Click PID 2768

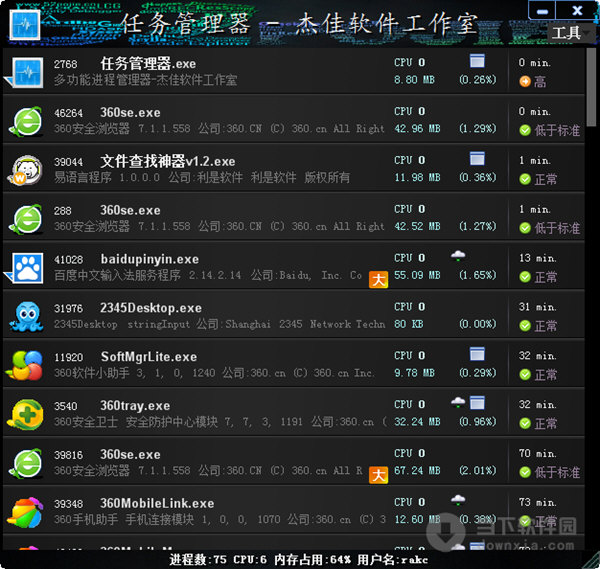coord(65,64)
